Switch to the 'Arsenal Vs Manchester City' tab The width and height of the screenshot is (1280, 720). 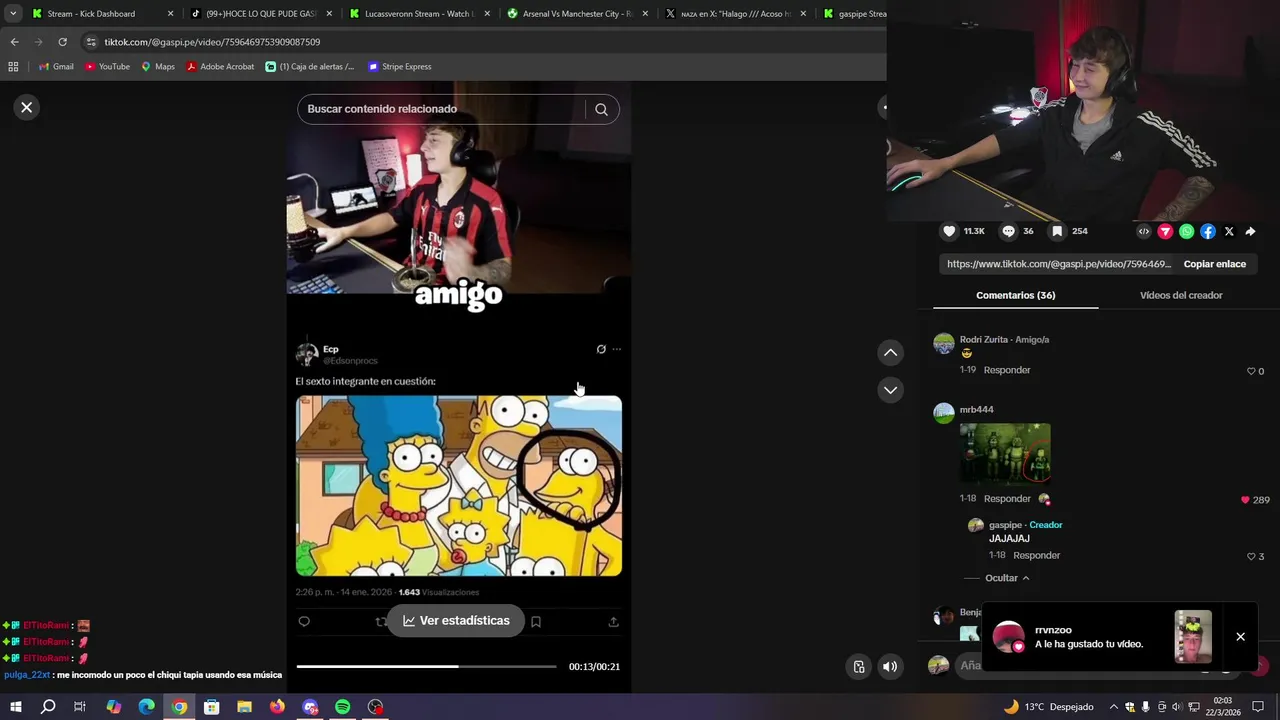(x=577, y=14)
